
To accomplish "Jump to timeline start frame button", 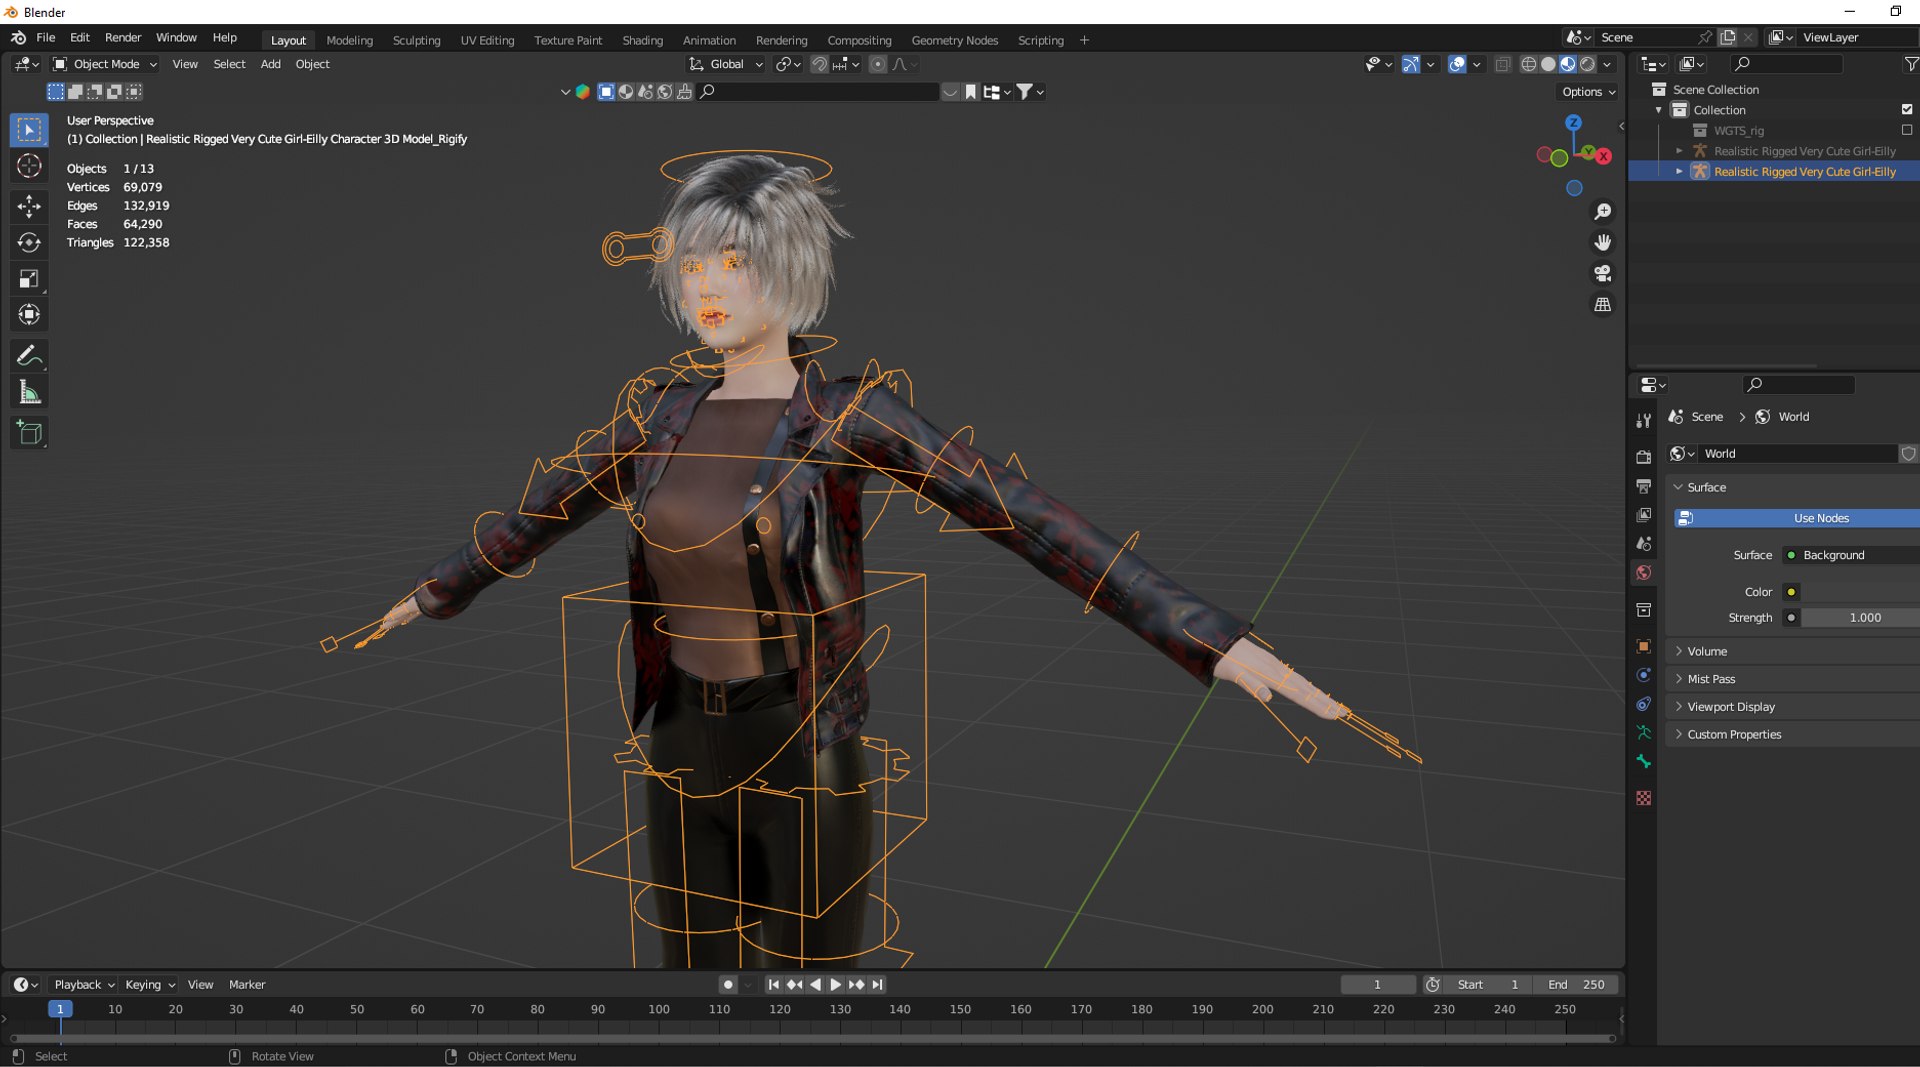I will [773, 985].
